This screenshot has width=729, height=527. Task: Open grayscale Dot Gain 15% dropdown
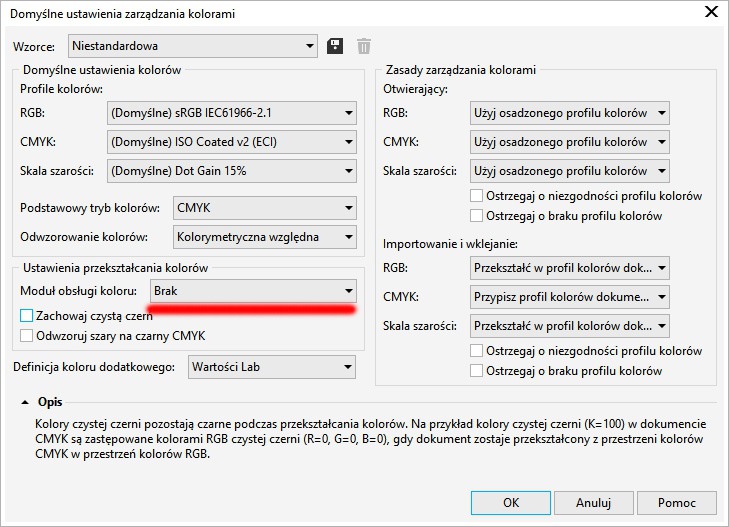[231, 171]
